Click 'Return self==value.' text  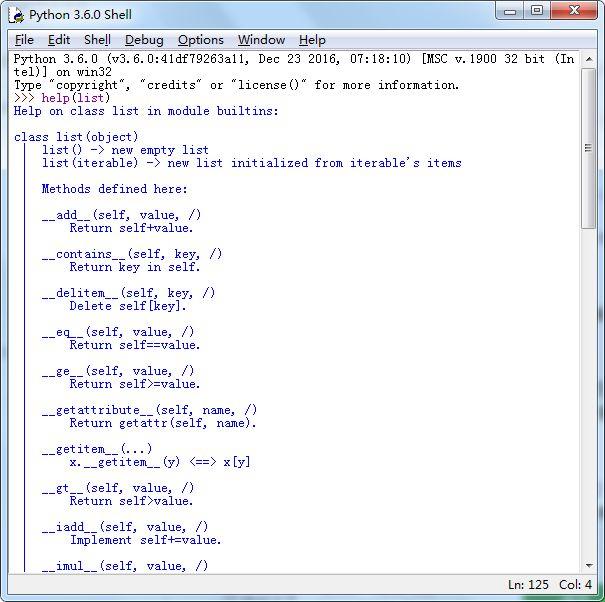pos(135,345)
